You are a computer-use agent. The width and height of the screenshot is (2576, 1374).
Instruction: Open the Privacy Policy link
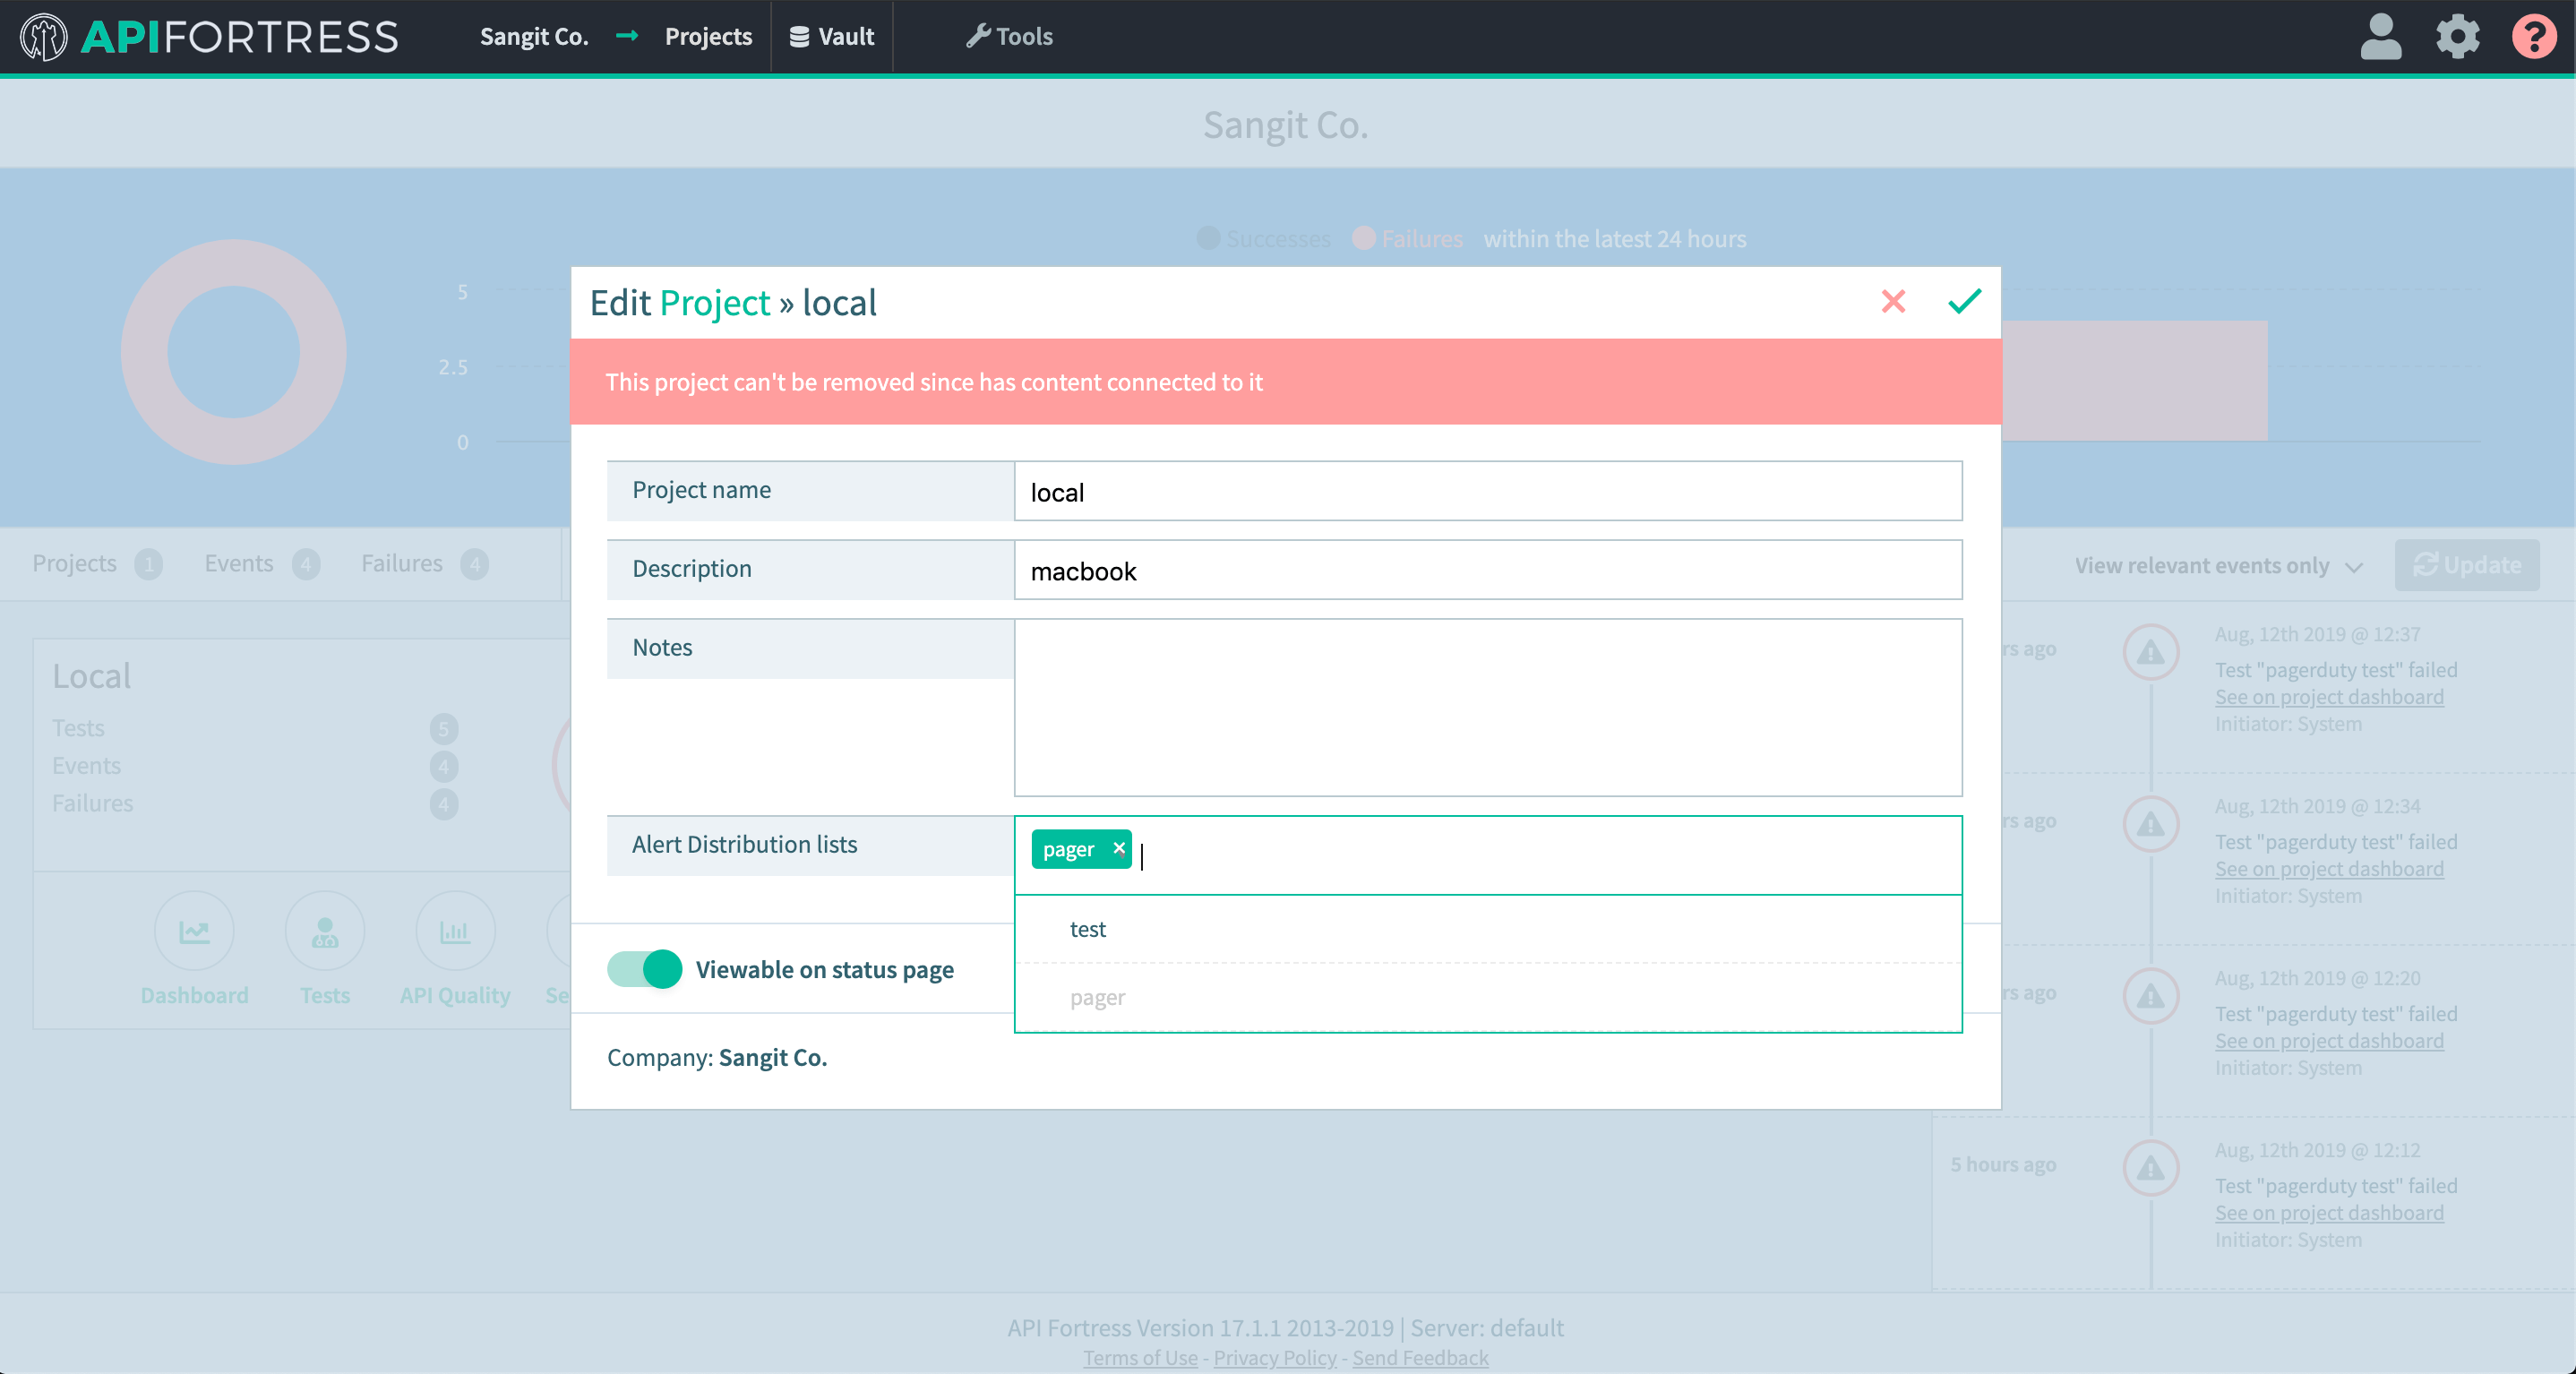click(x=1274, y=1357)
